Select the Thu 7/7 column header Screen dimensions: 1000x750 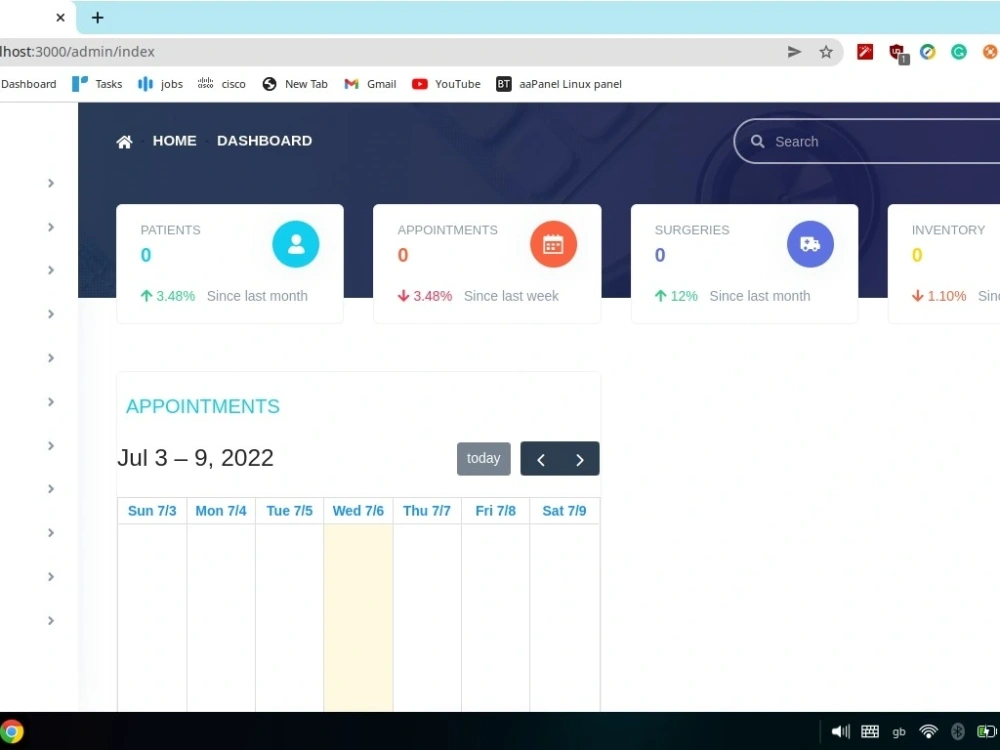click(427, 511)
